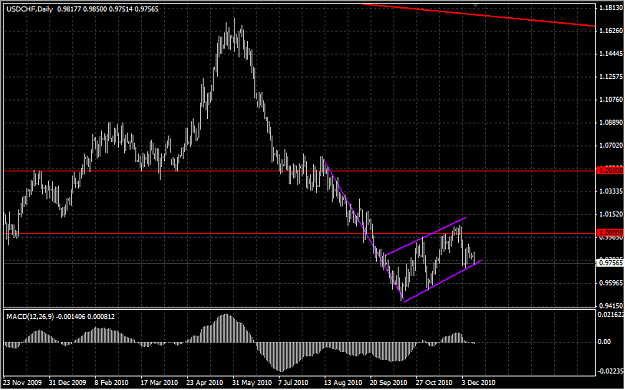Click the red 1.00000 price label
Image resolution: width=625 pixels, height=390 pixels.
point(610,232)
